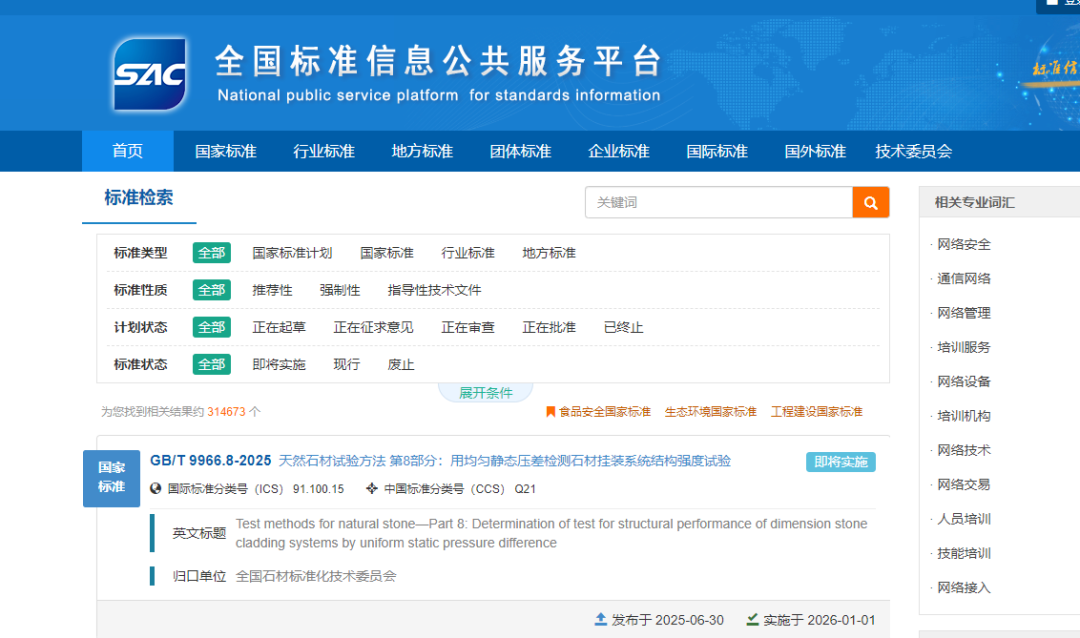
Task: Open 网络交易 in related vocabulary list
Action: (964, 485)
